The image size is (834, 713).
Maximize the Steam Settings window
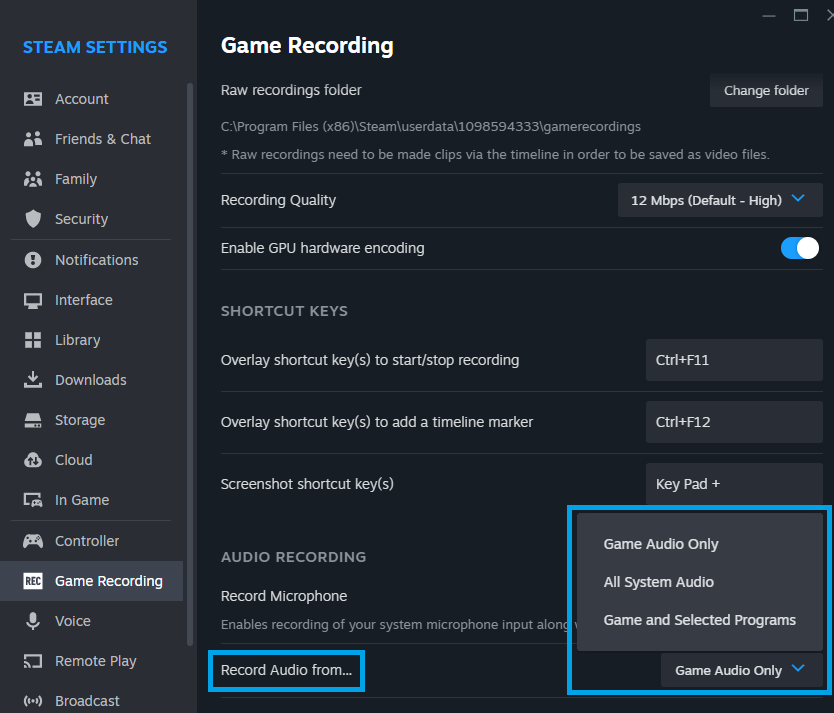pos(800,15)
